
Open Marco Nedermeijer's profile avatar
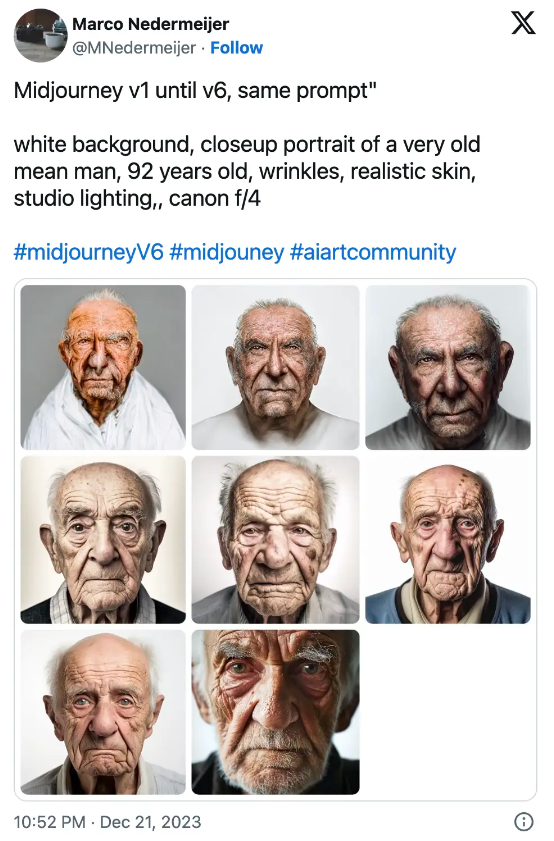point(40,35)
